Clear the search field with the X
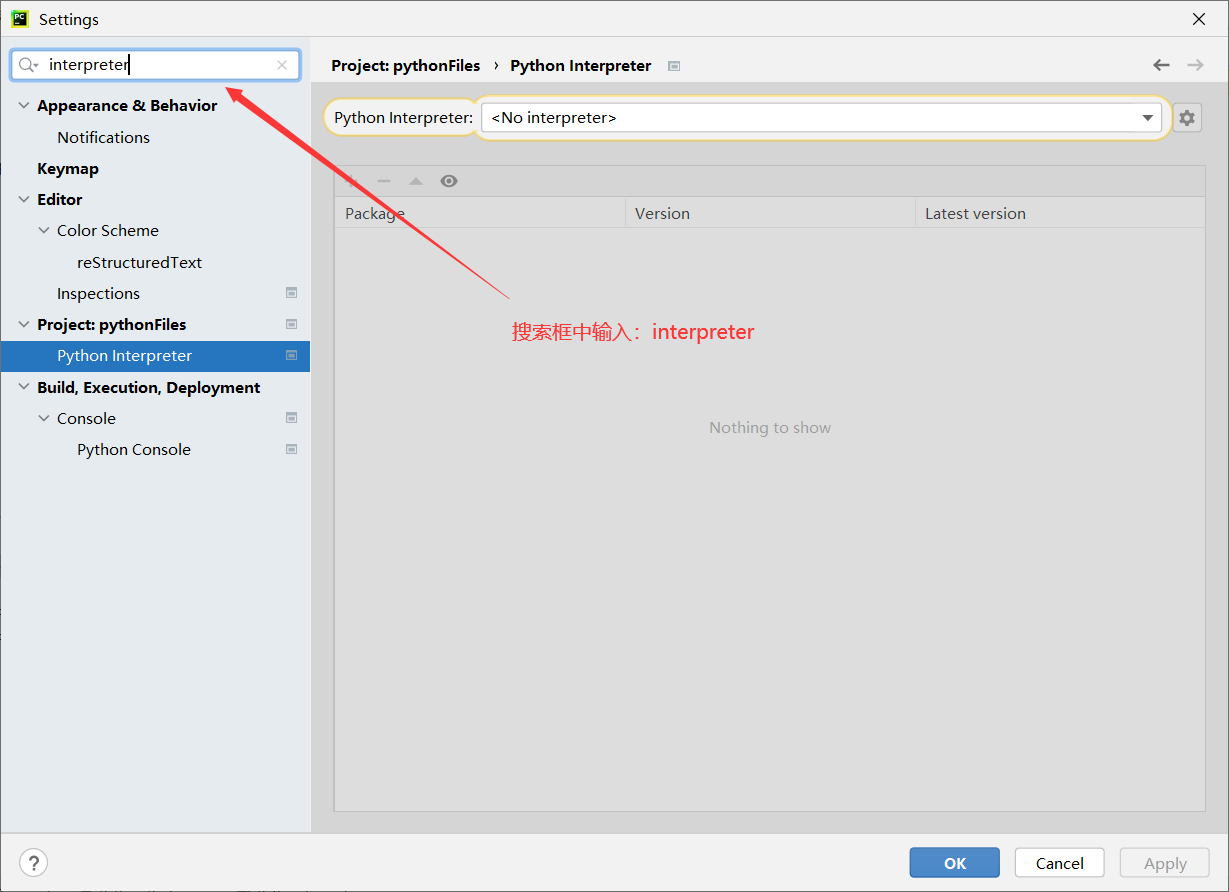The height and width of the screenshot is (892, 1229). pyautogui.click(x=281, y=64)
